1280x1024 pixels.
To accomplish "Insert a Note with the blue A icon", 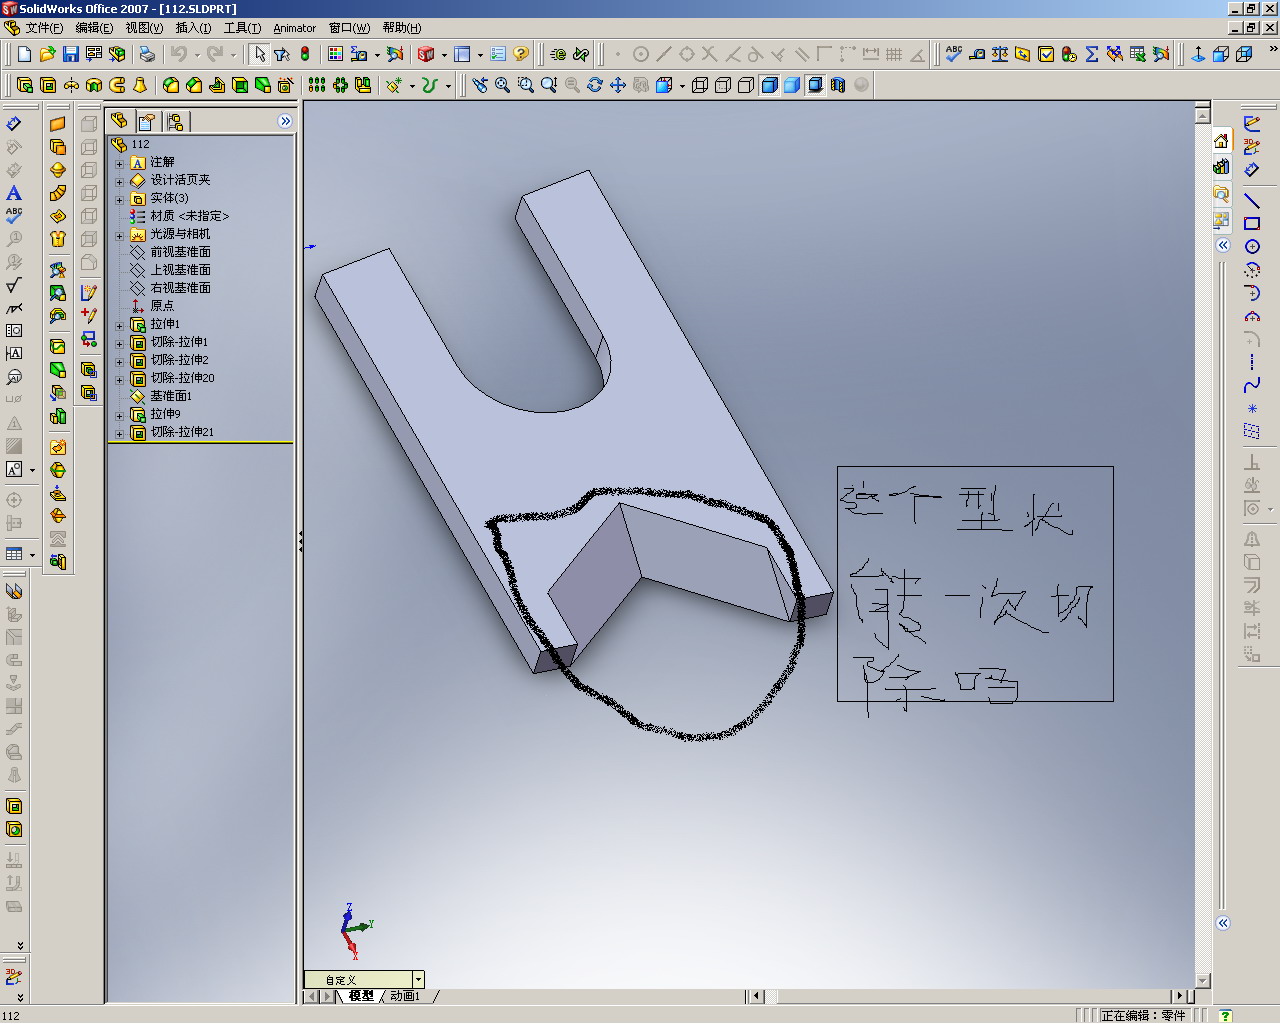I will [x=14, y=193].
